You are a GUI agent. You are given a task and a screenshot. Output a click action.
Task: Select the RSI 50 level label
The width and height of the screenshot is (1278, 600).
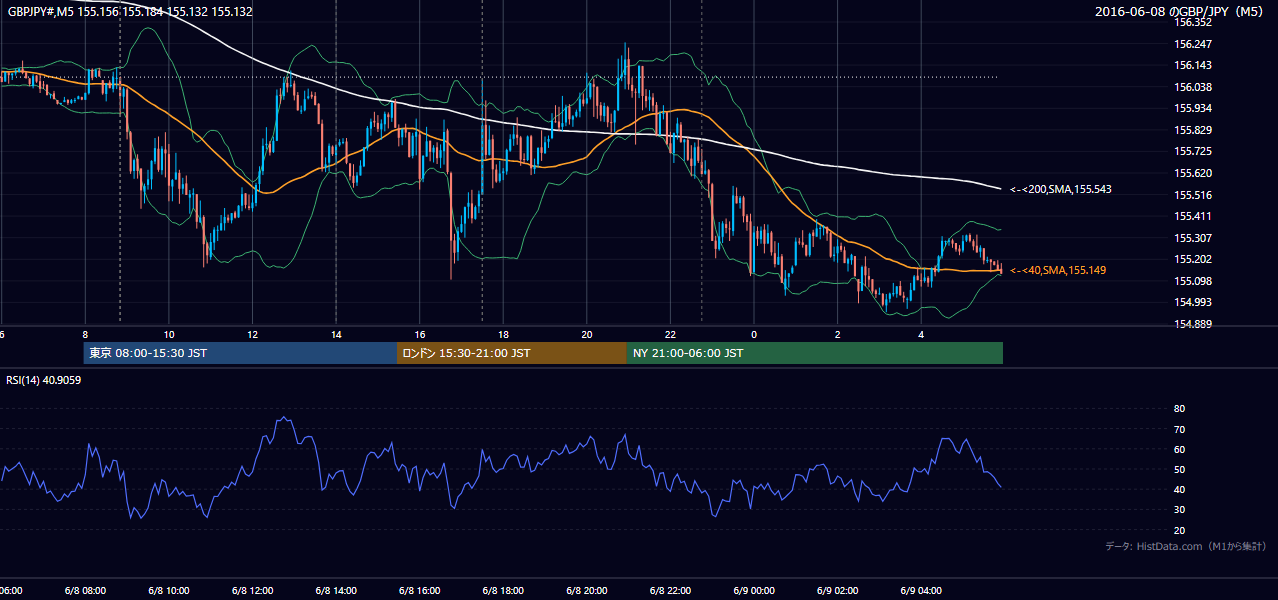point(1179,469)
